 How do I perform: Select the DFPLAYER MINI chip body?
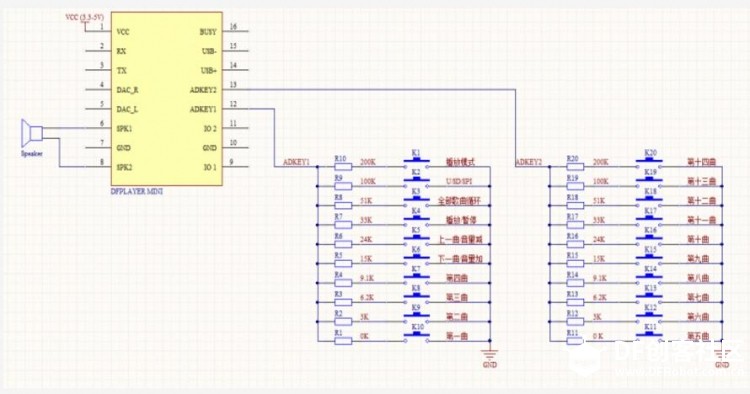click(166, 99)
